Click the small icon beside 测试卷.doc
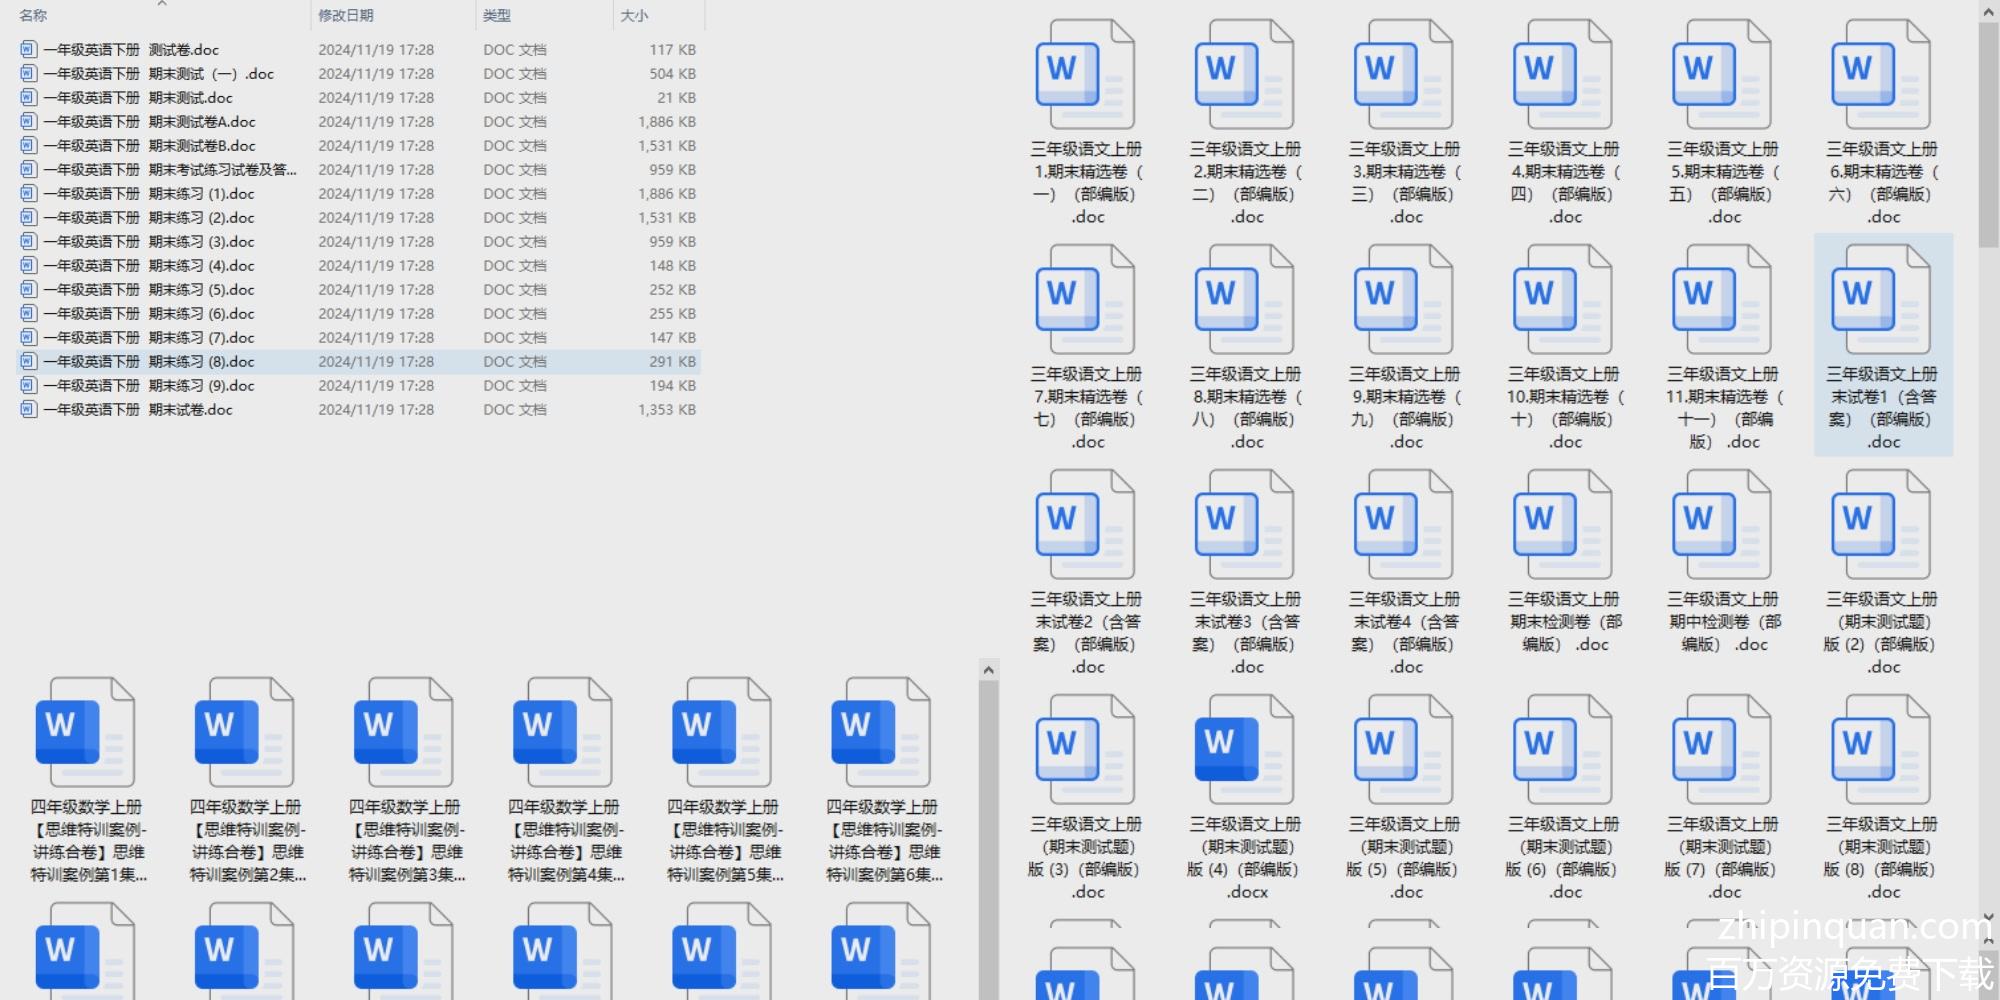 tap(28, 49)
